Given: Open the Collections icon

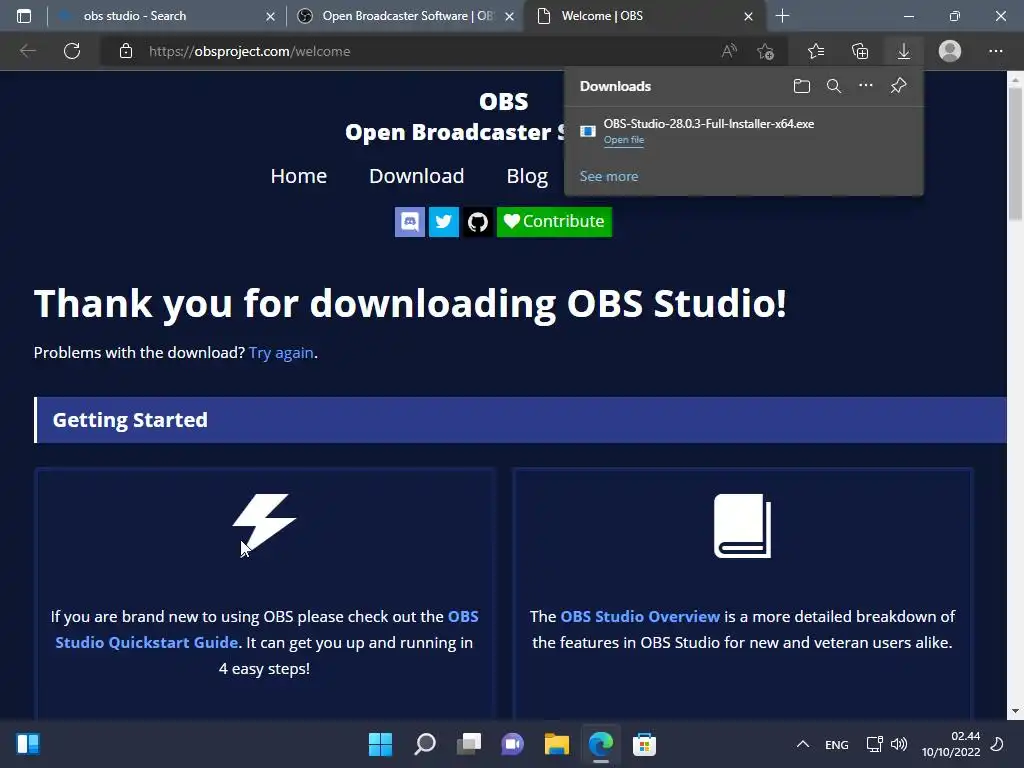Looking at the screenshot, I should click(860, 51).
